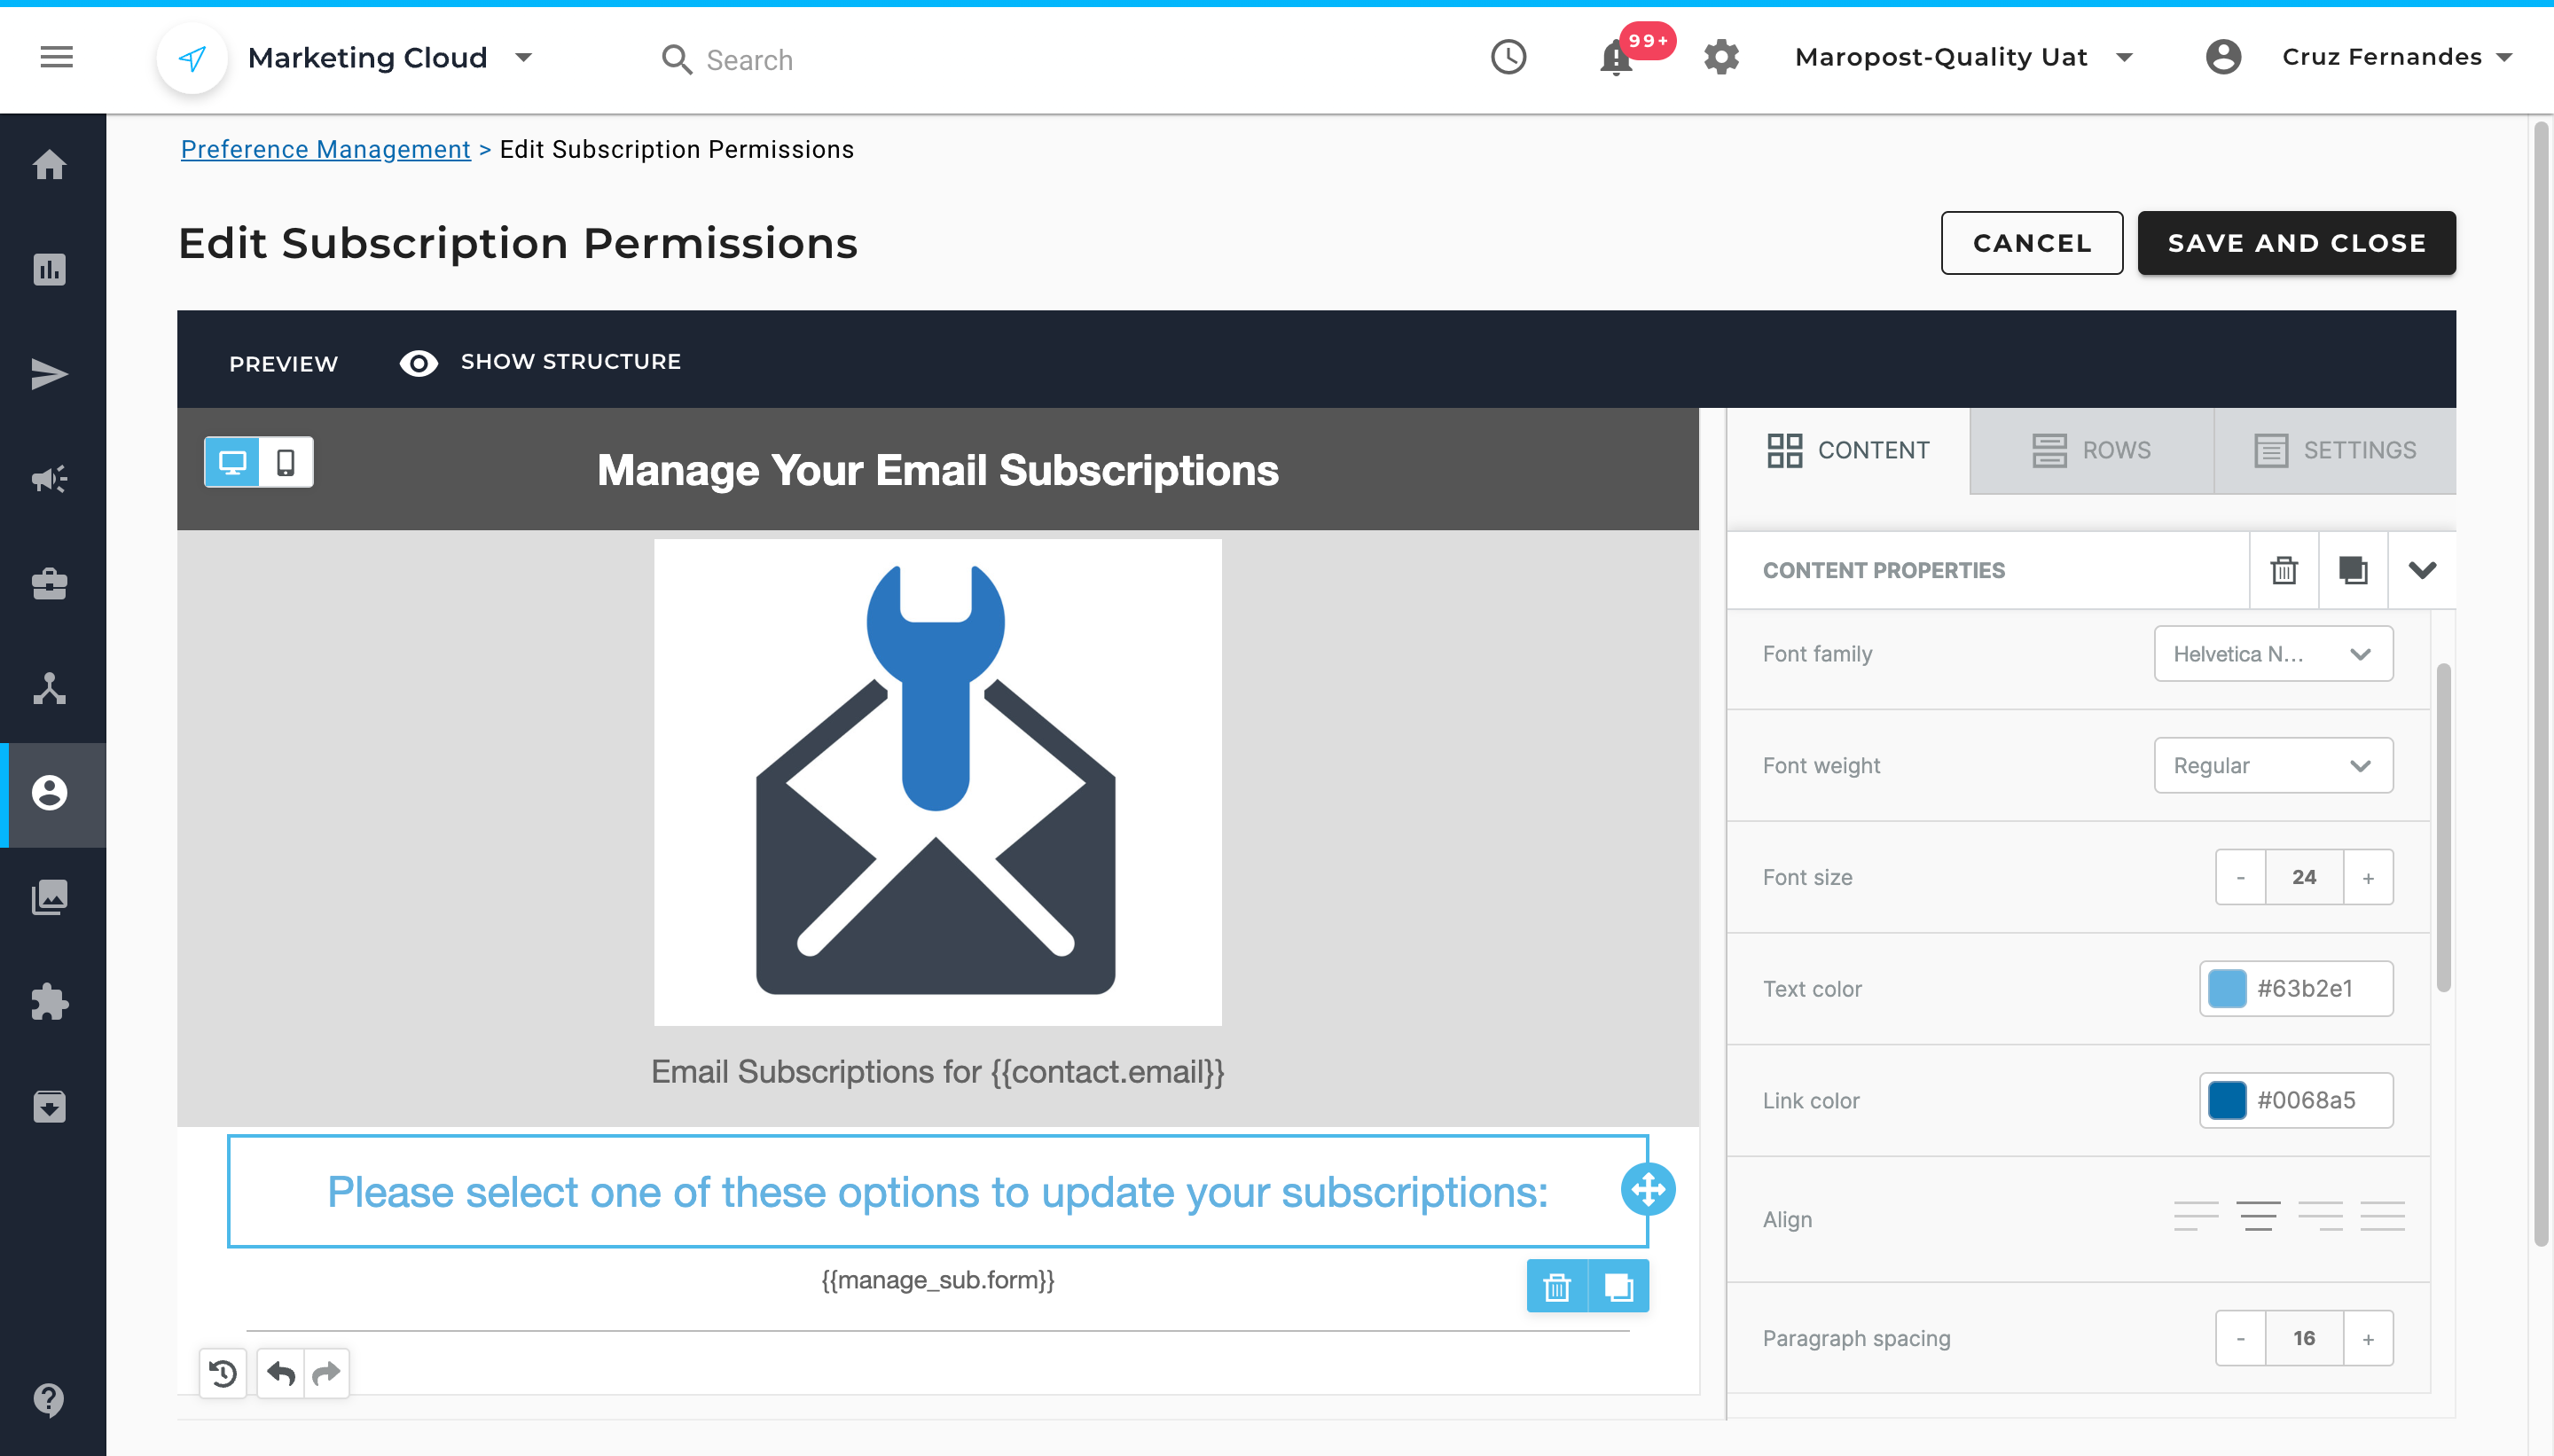This screenshot has height=1456, width=2554.
Task: Switch to mobile preview mode
Action: pyautogui.click(x=286, y=462)
